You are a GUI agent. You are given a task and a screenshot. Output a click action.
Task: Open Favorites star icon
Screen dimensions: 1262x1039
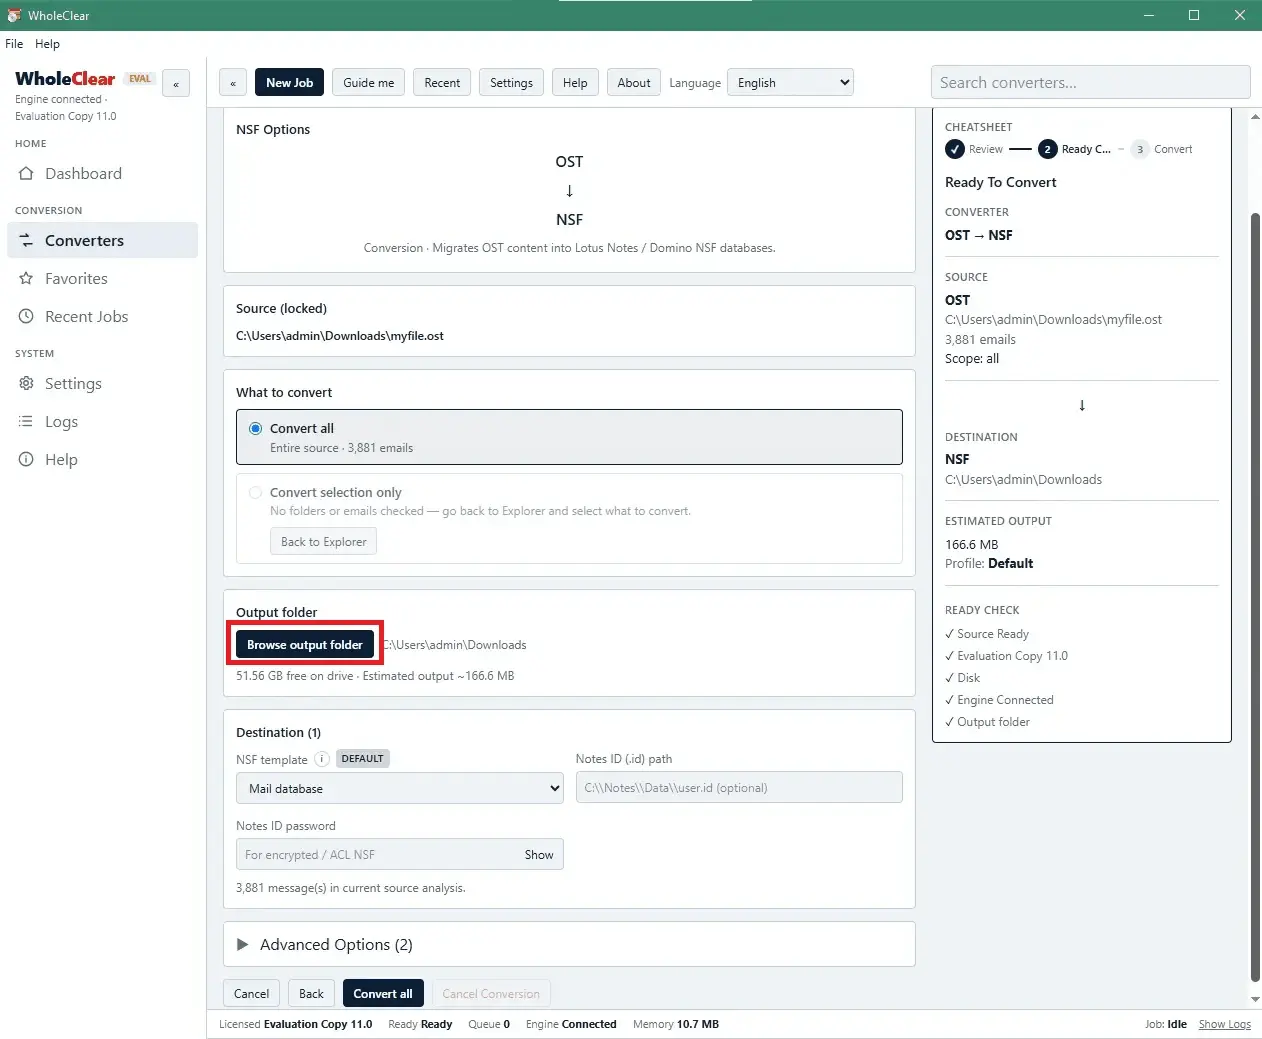[x=26, y=279]
